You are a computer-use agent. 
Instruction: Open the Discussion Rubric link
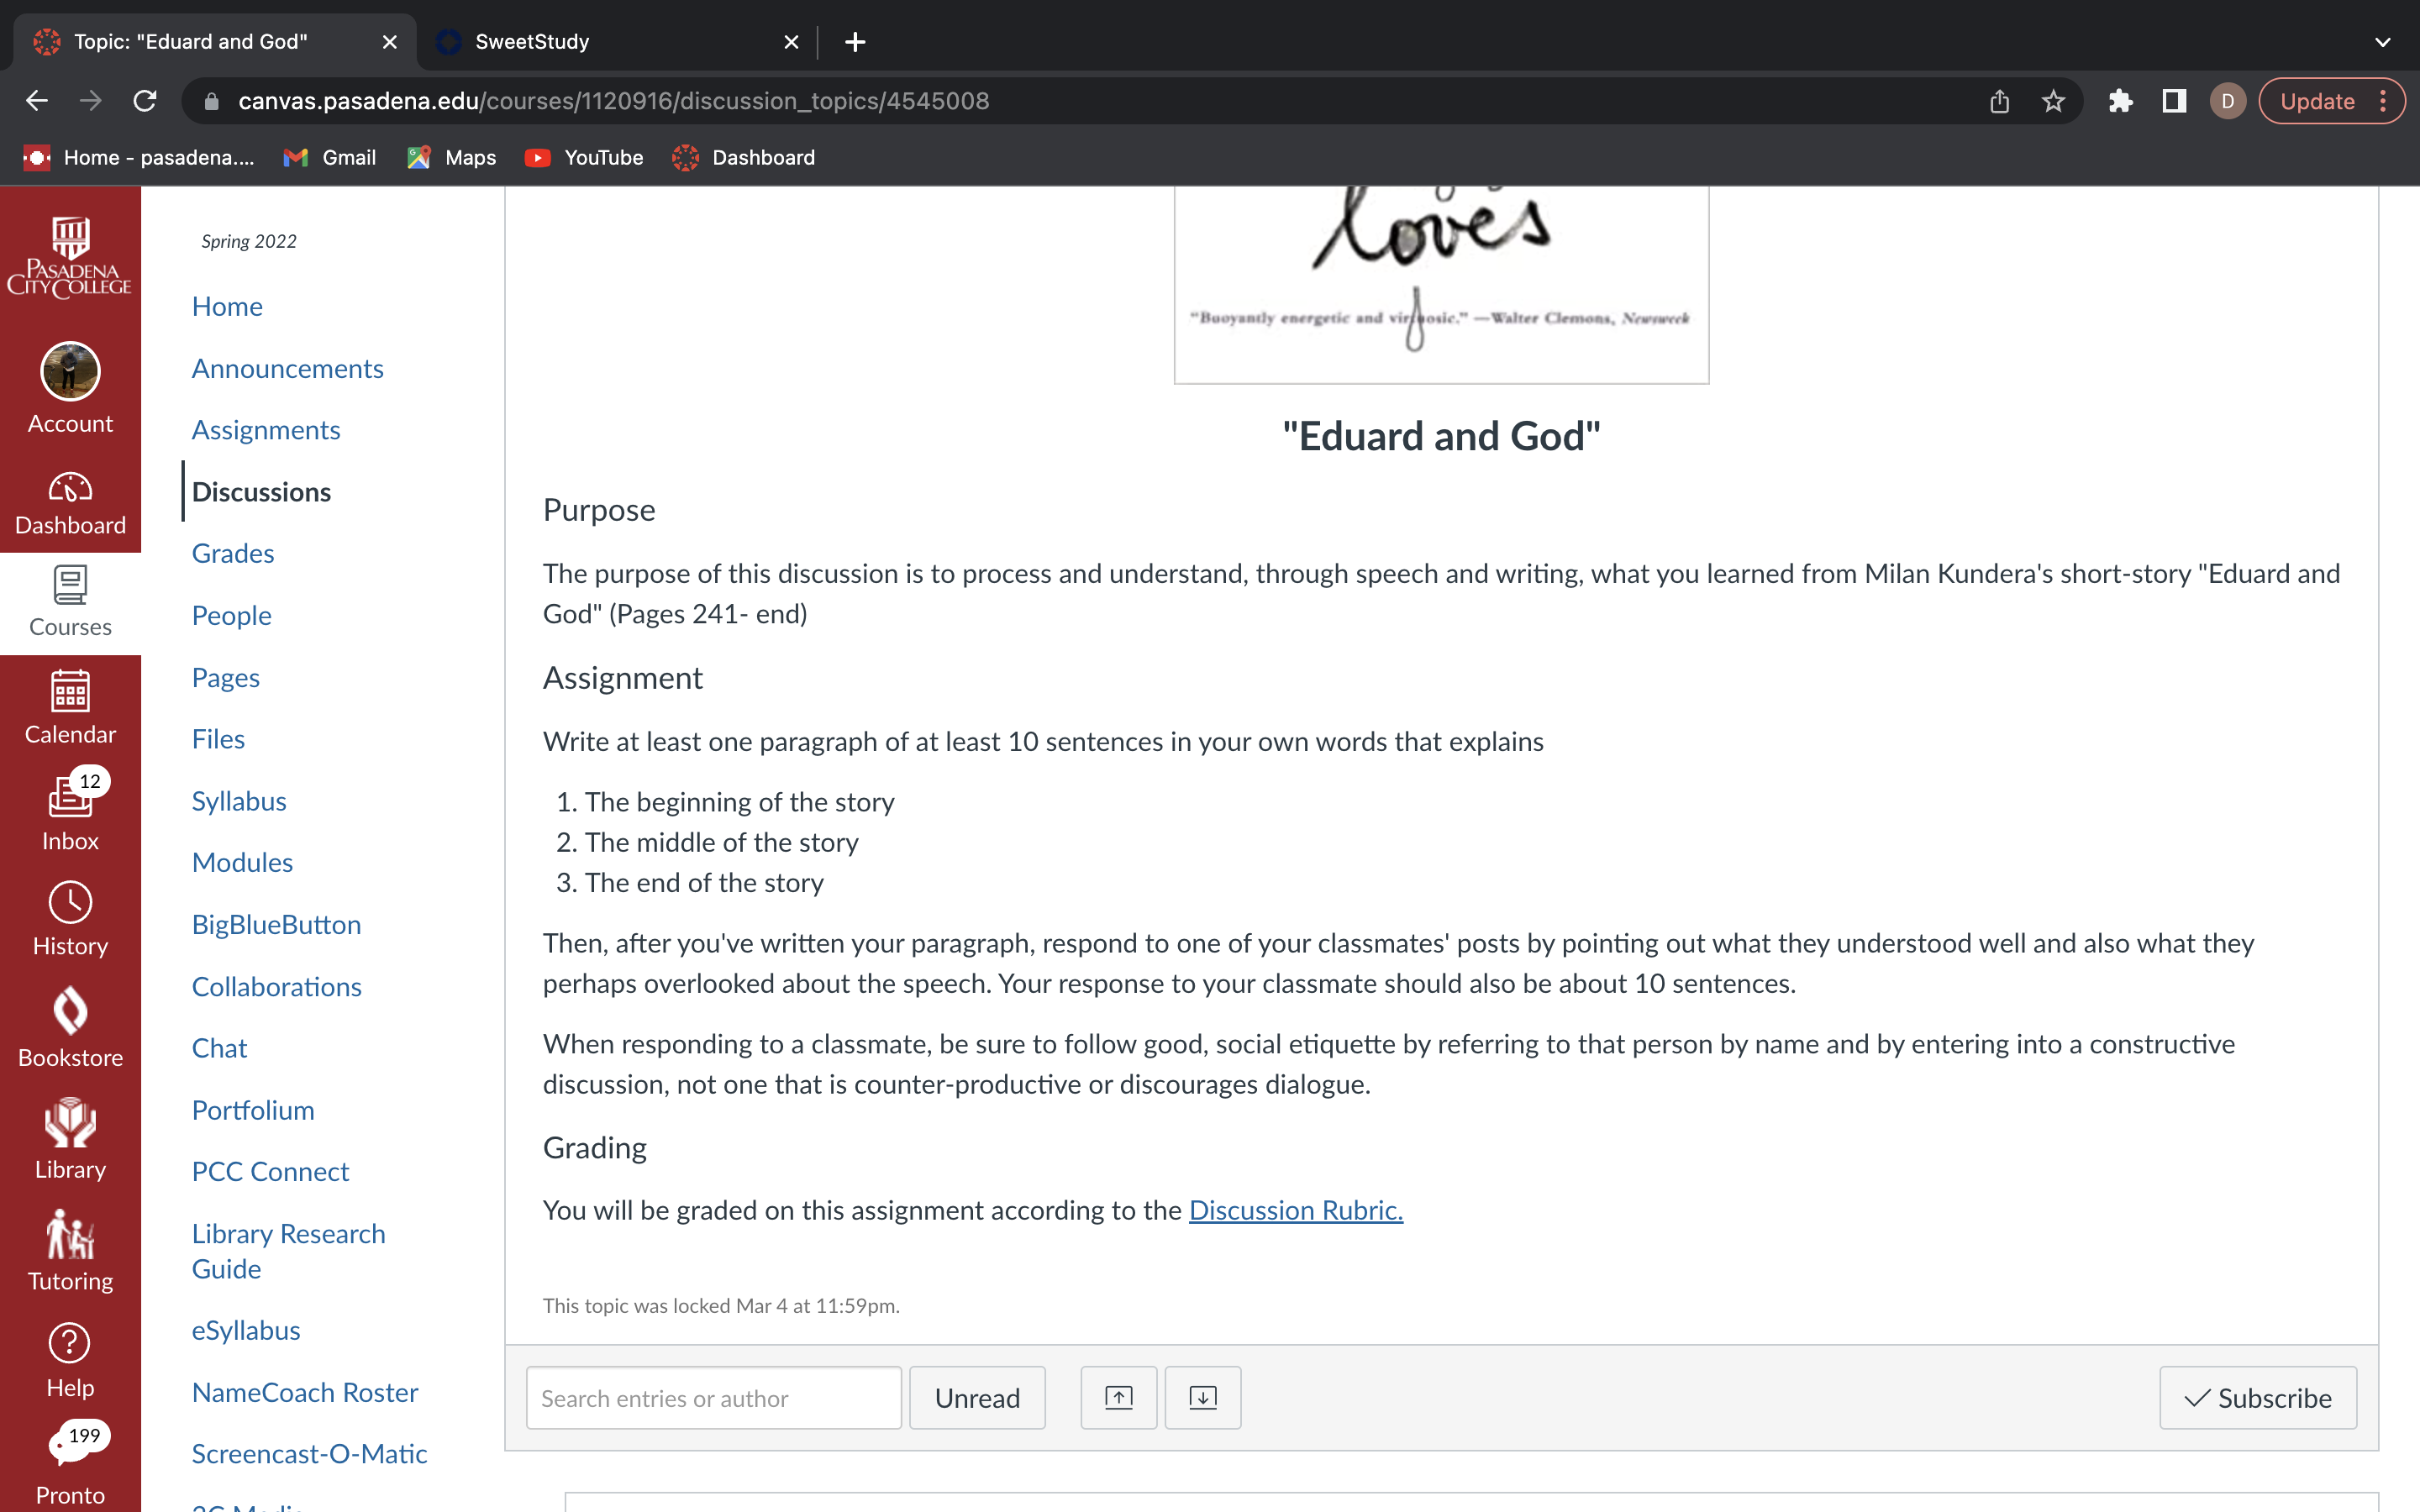point(1296,1210)
